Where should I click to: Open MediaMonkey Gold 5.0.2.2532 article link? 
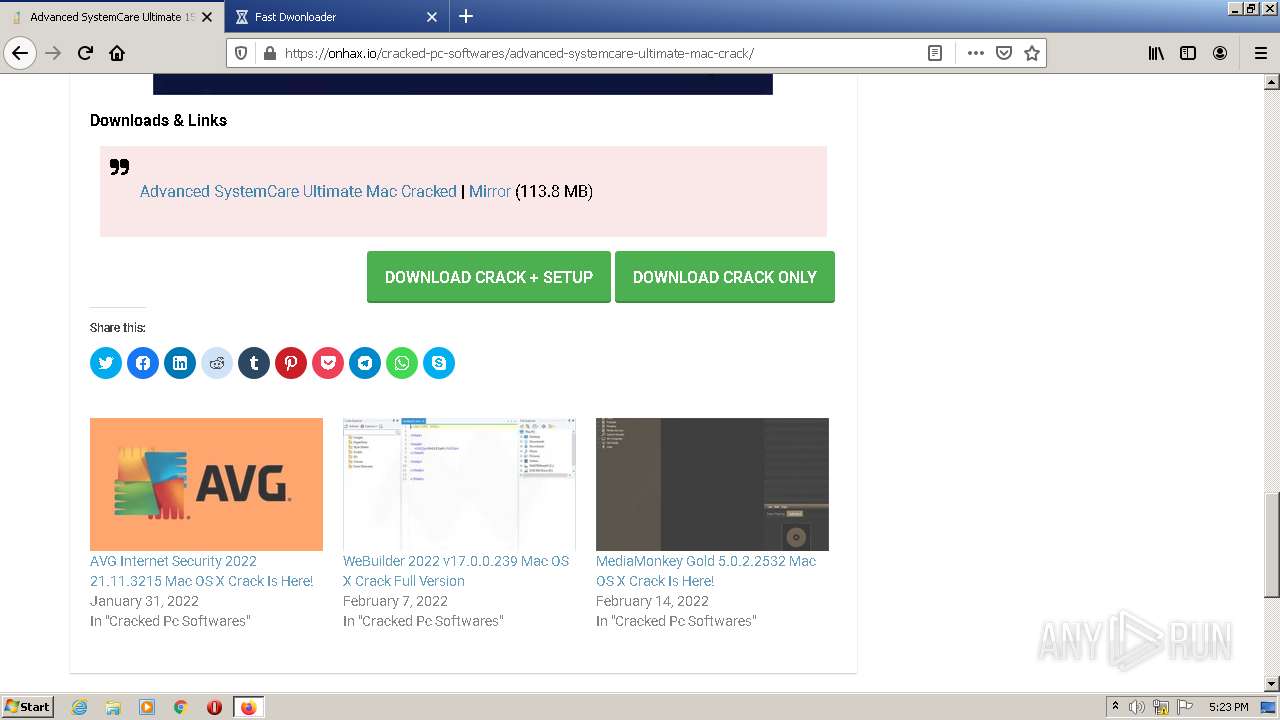[706, 571]
